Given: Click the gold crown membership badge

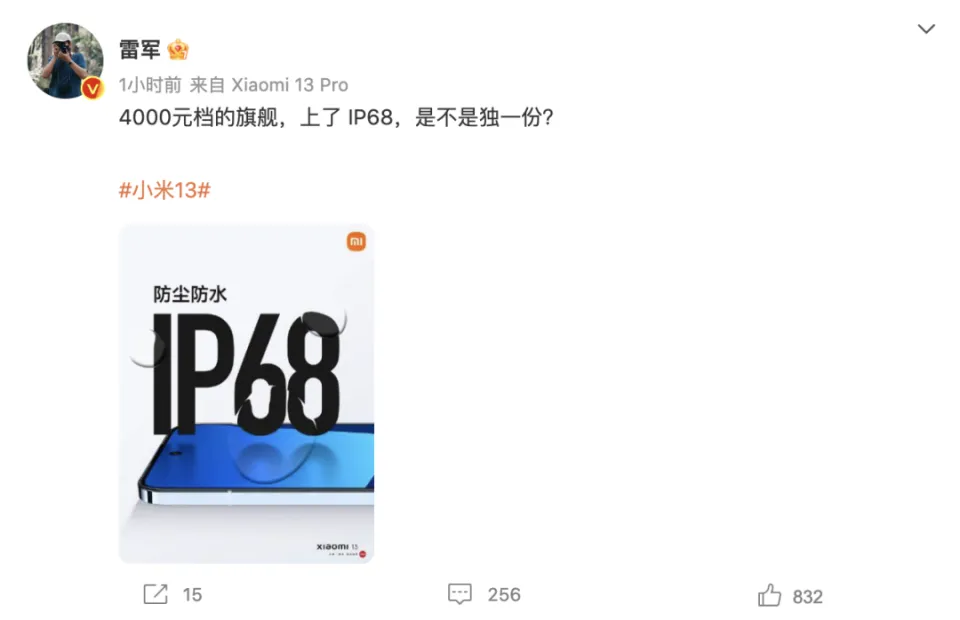Looking at the screenshot, I should 178,50.
